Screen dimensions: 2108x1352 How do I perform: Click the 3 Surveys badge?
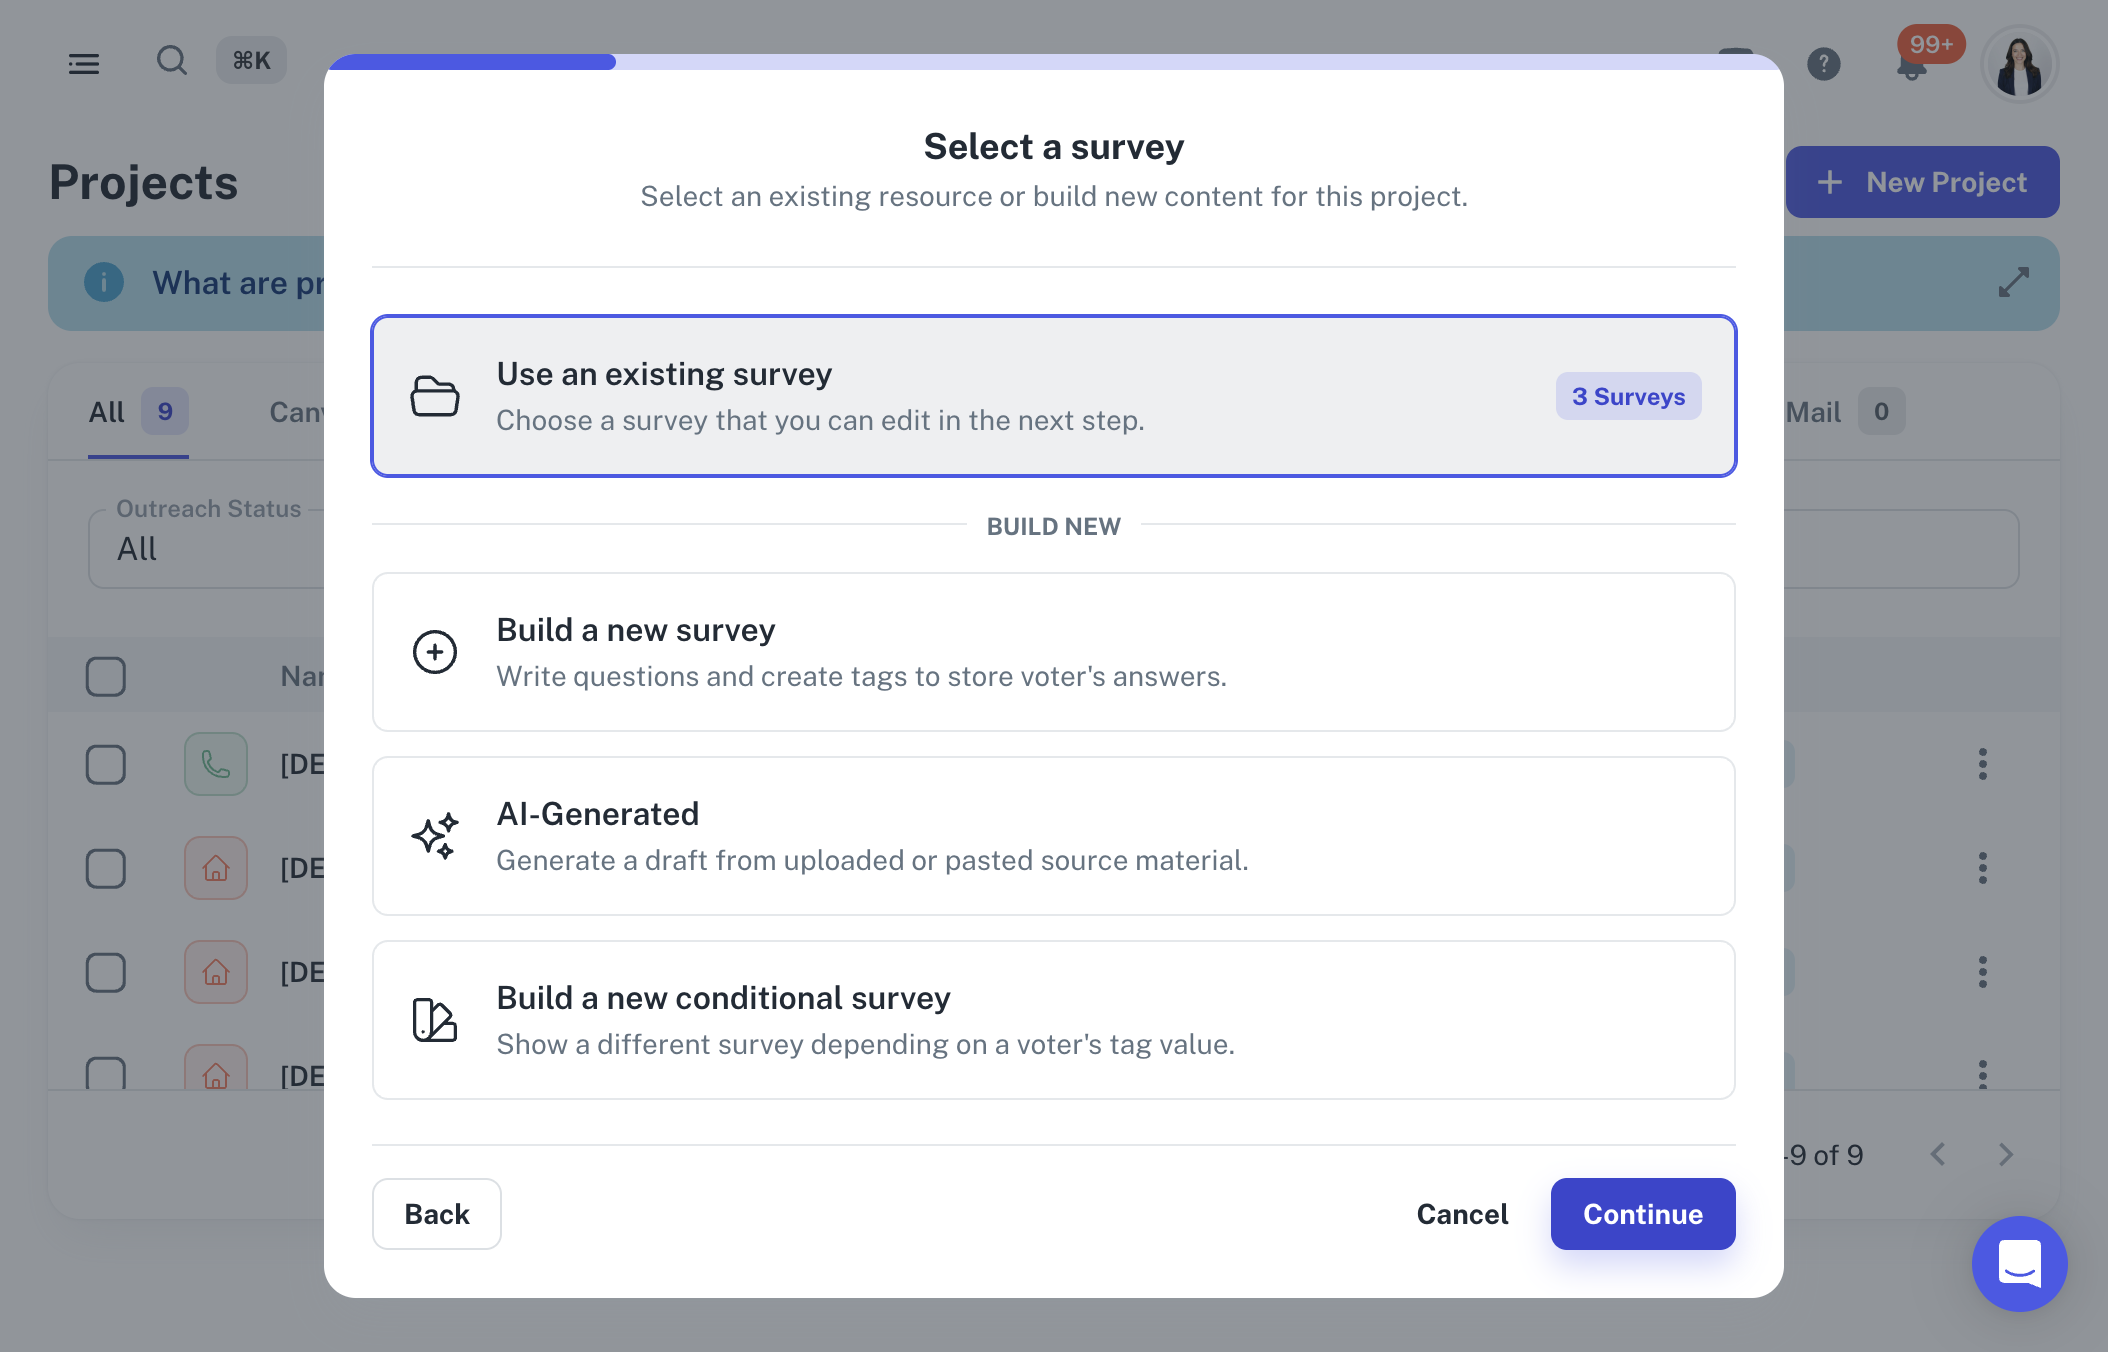[x=1628, y=396]
